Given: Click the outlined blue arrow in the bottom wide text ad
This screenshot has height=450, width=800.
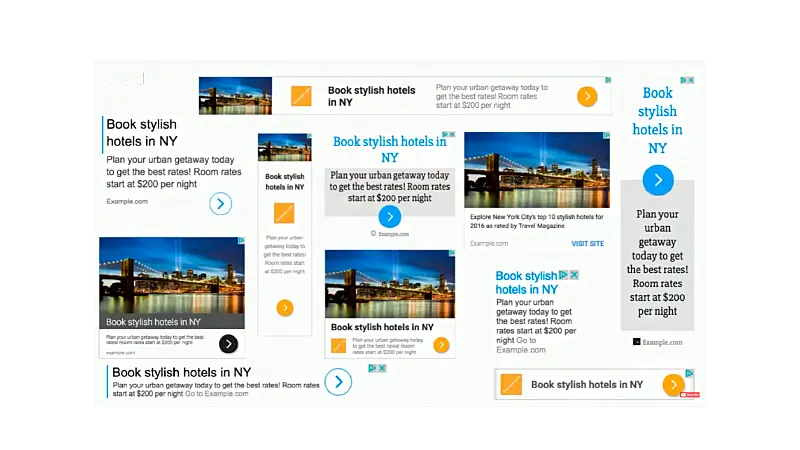Looking at the screenshot, I should (x=338, y=382).
